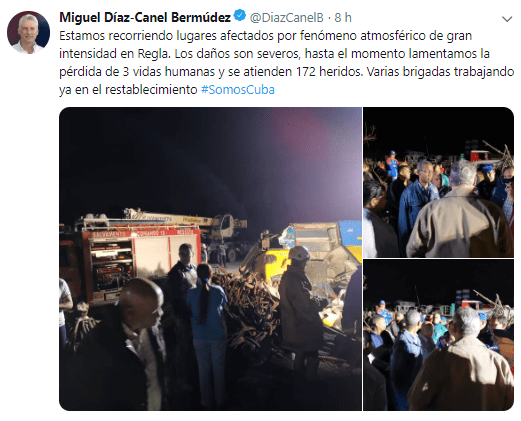Screen dimensions: 521x421
Task: Click Miguel Díaz-Canel's profile avatar
Action: point(28,32)
